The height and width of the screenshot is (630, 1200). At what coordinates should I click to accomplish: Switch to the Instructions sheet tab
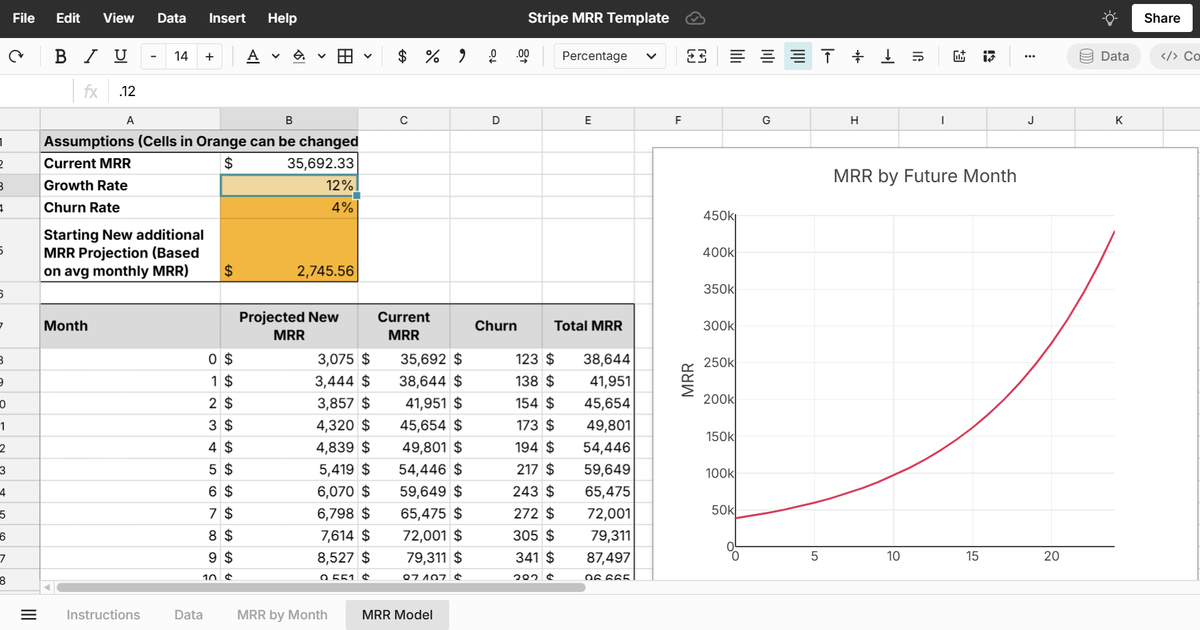point(103,615)
